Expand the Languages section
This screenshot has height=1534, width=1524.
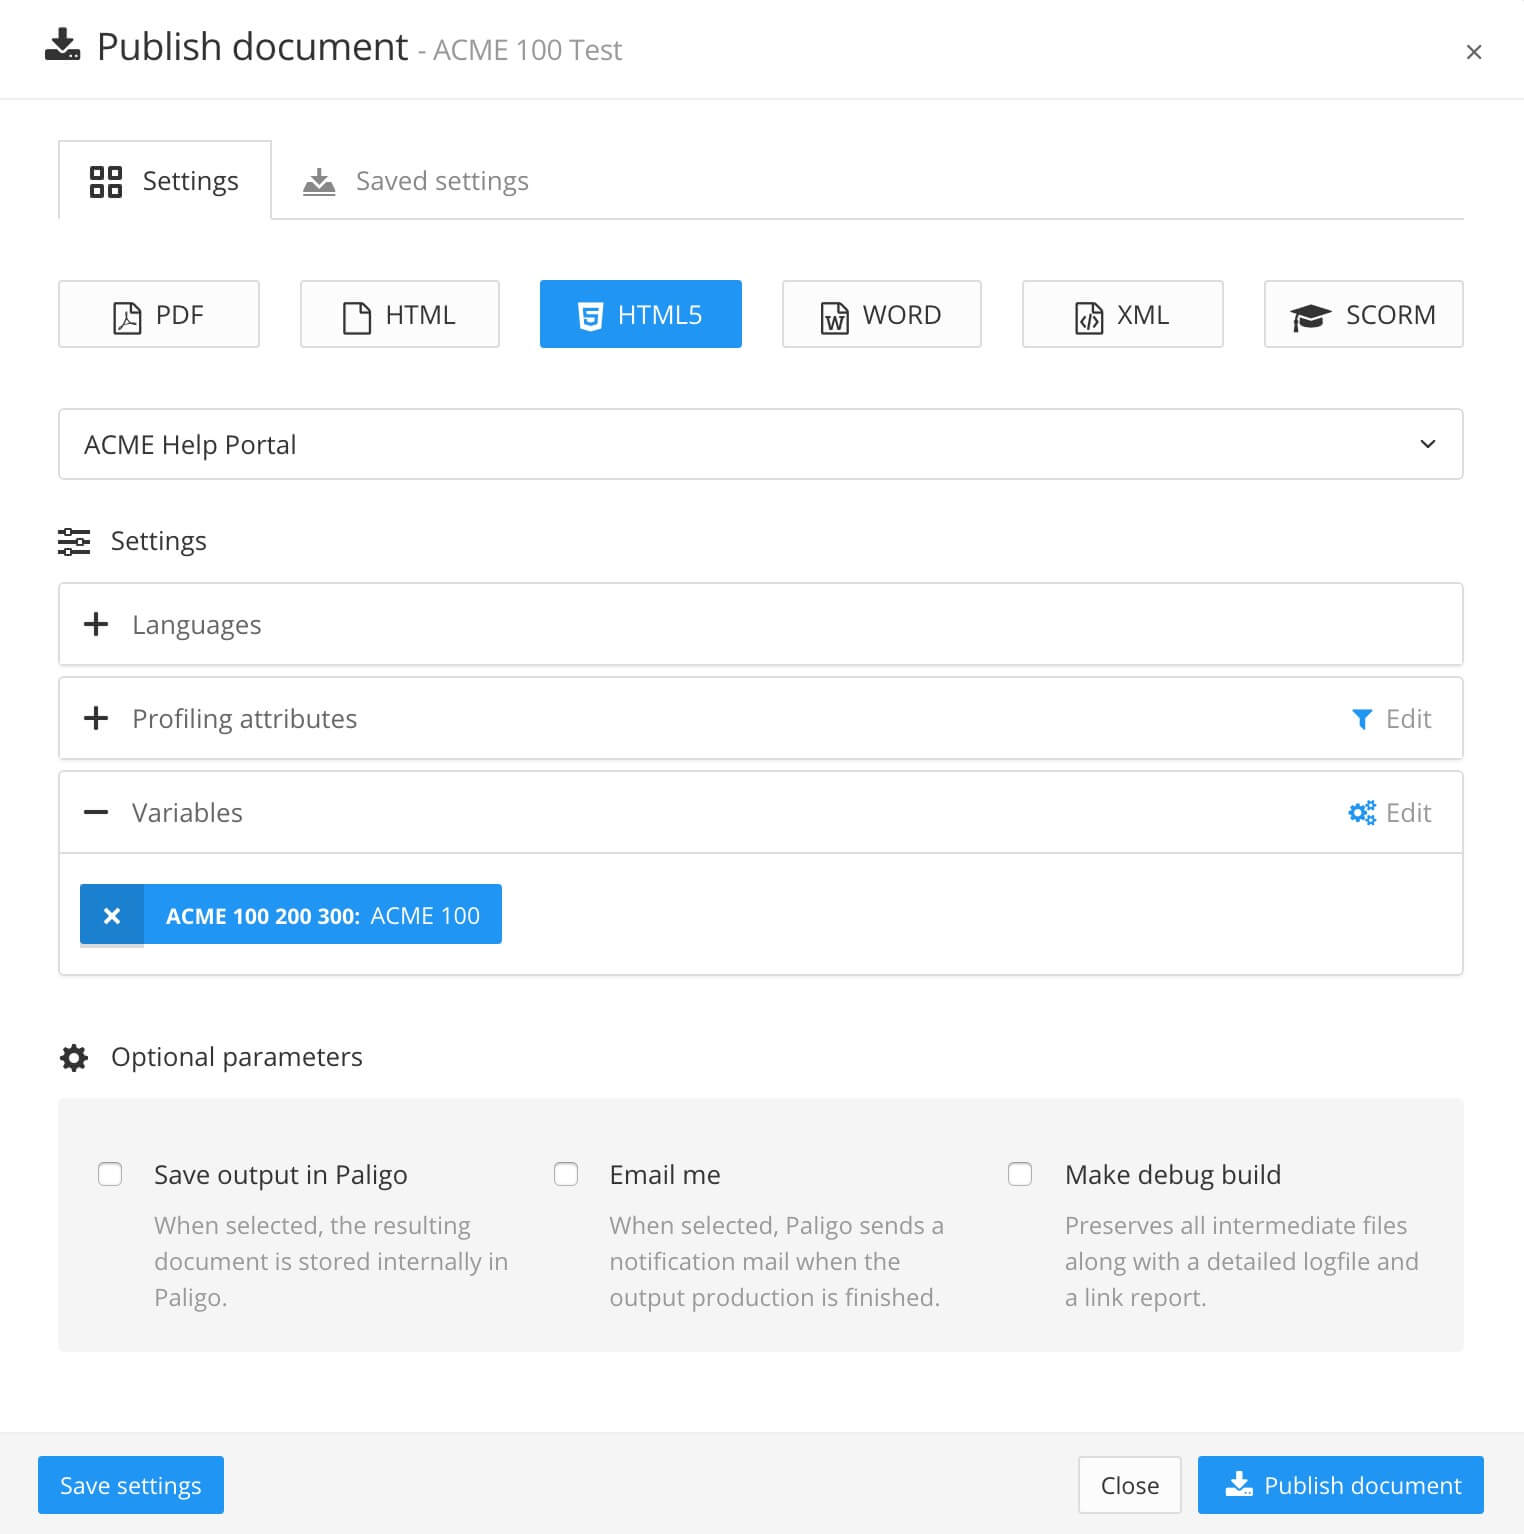coord(96,625)
